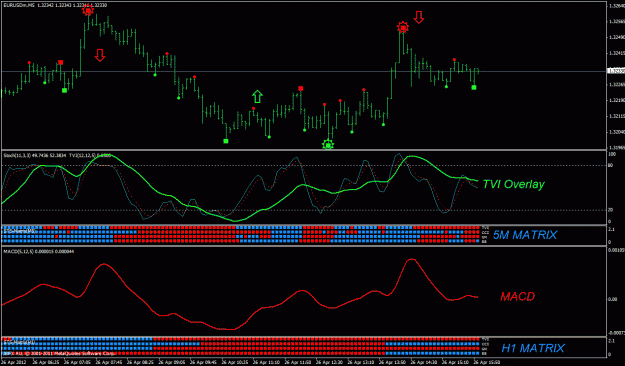Click the 80 level on stochastic scale
Viewport: 625px width, 366px height.
611,165
